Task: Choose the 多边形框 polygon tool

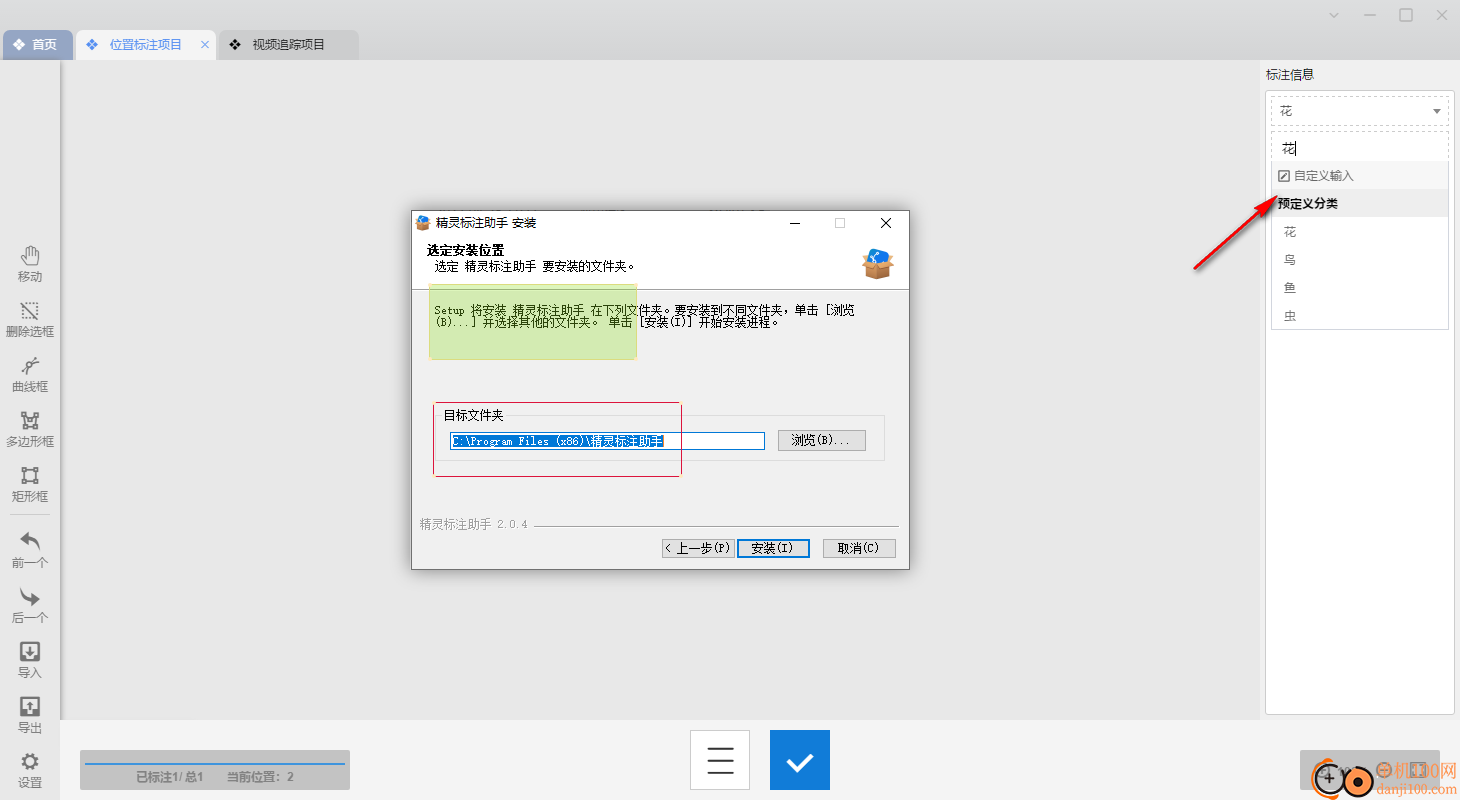Action: click(30, 430)
